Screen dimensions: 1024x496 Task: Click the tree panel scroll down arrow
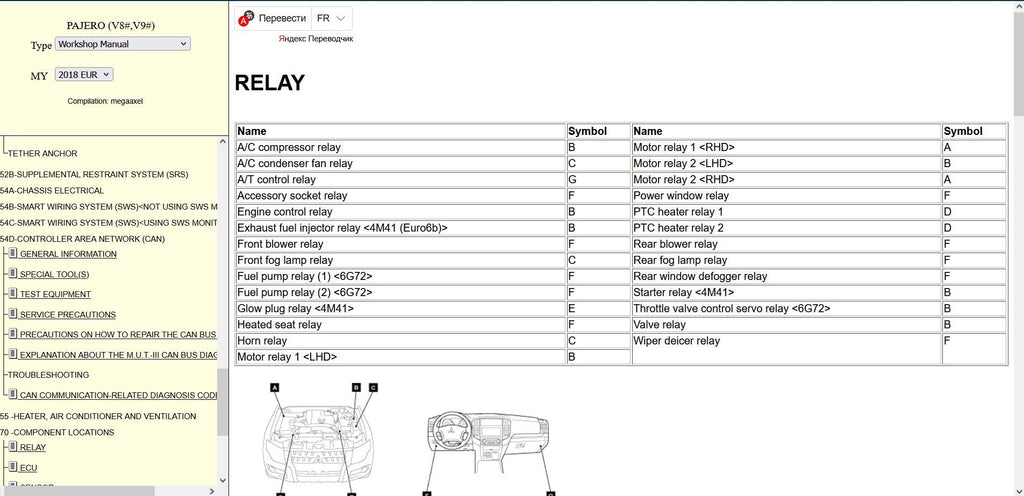click(223, 480)
